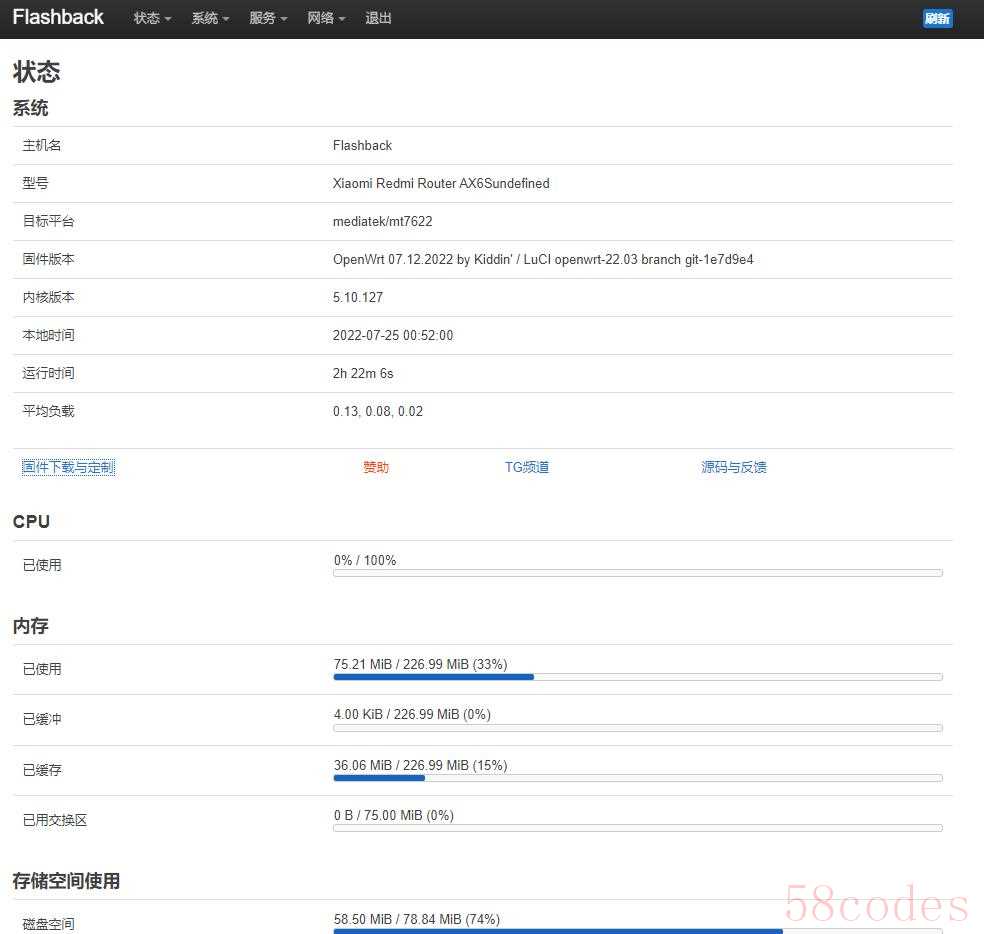Expand the 系统 navigation menu
The height and width of the screenshot is (934, 984).
click(x=210, y=18)
